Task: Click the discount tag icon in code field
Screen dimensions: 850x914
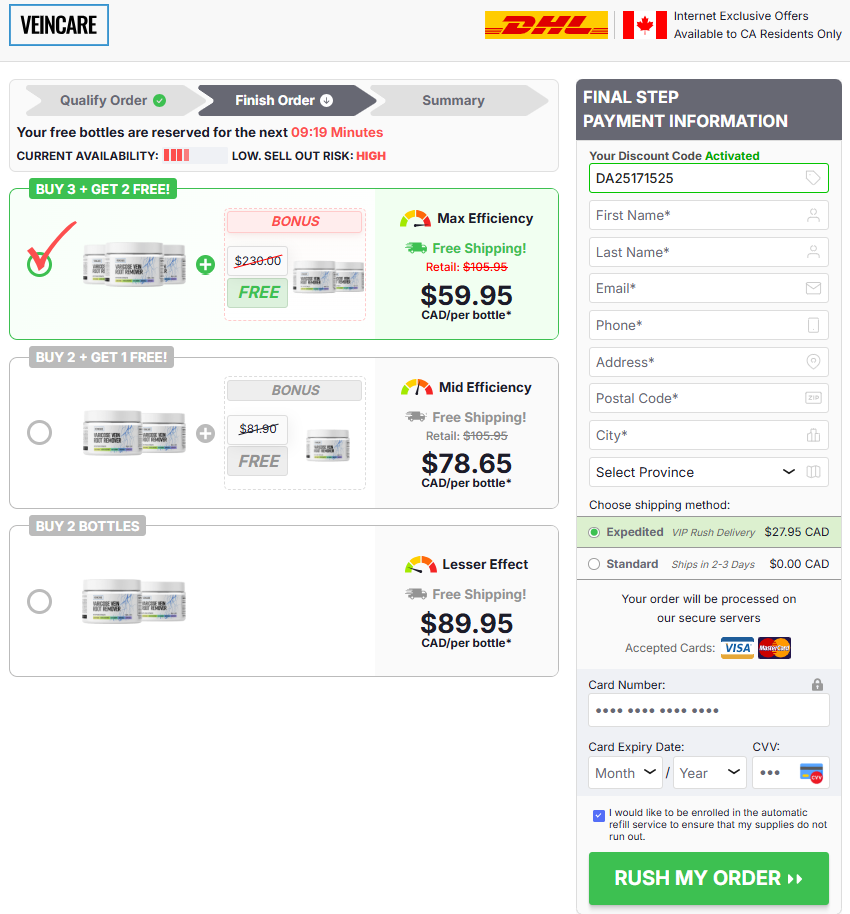Action: [813, 178]
